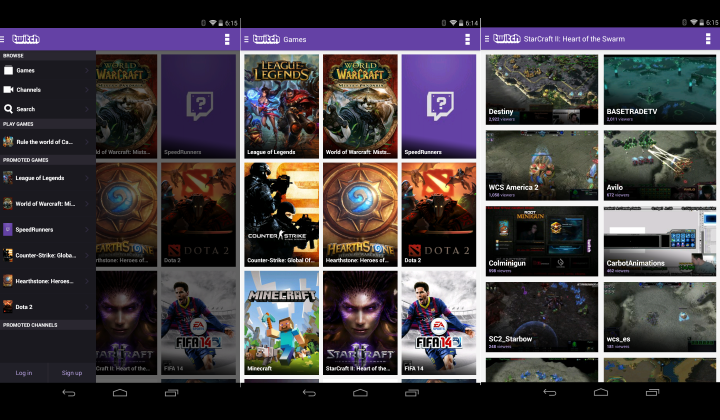Tap SpeedRunners purple icon in drawer
This screenshot has height=420, width=720.
coord(8,229)
